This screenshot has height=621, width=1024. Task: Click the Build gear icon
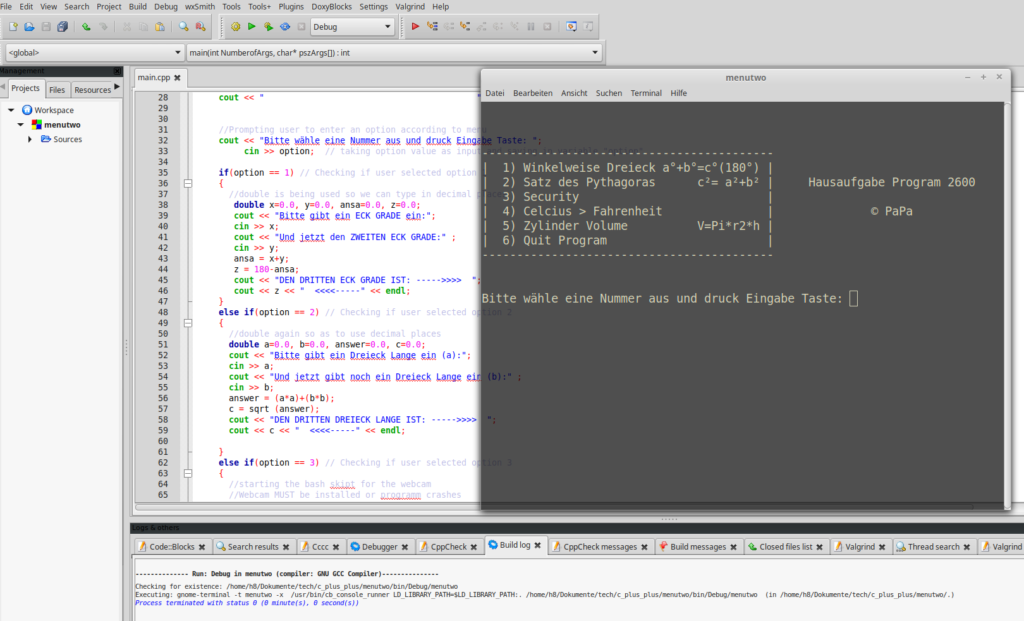pyautogui.click(x=235, y=27)
